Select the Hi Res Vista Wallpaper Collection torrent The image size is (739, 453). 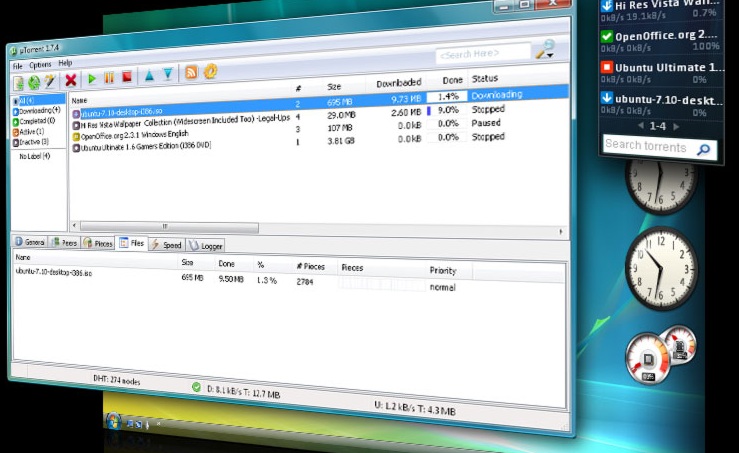[x=185, y=122]
